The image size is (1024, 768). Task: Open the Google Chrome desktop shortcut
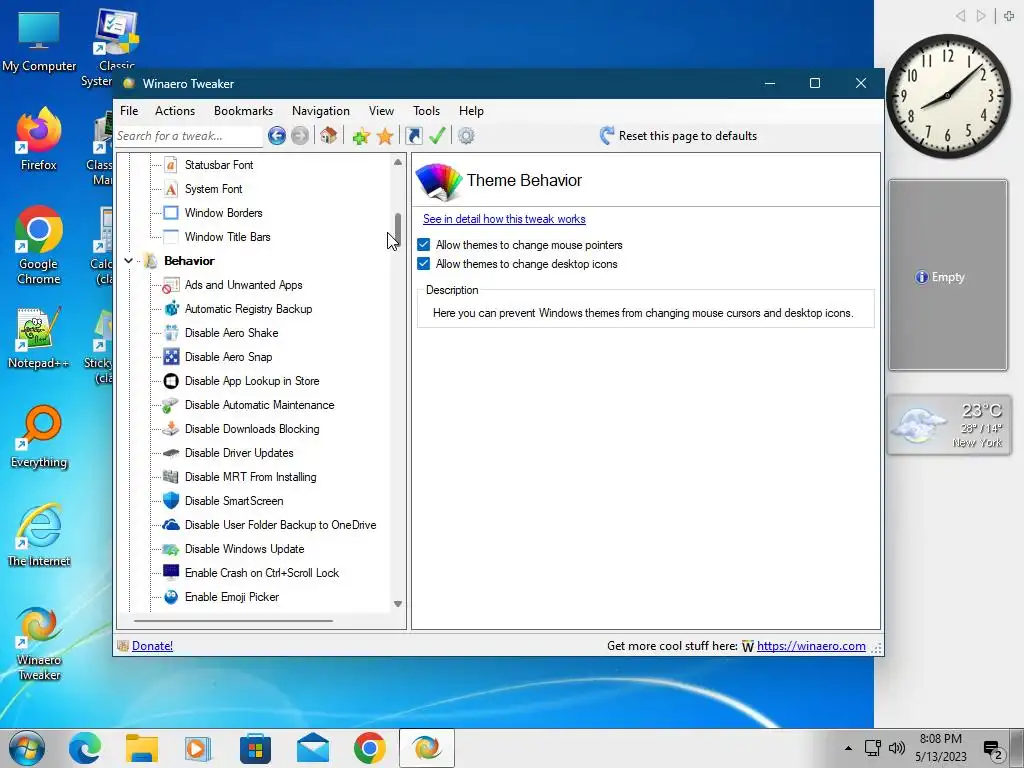pos(39,246)
